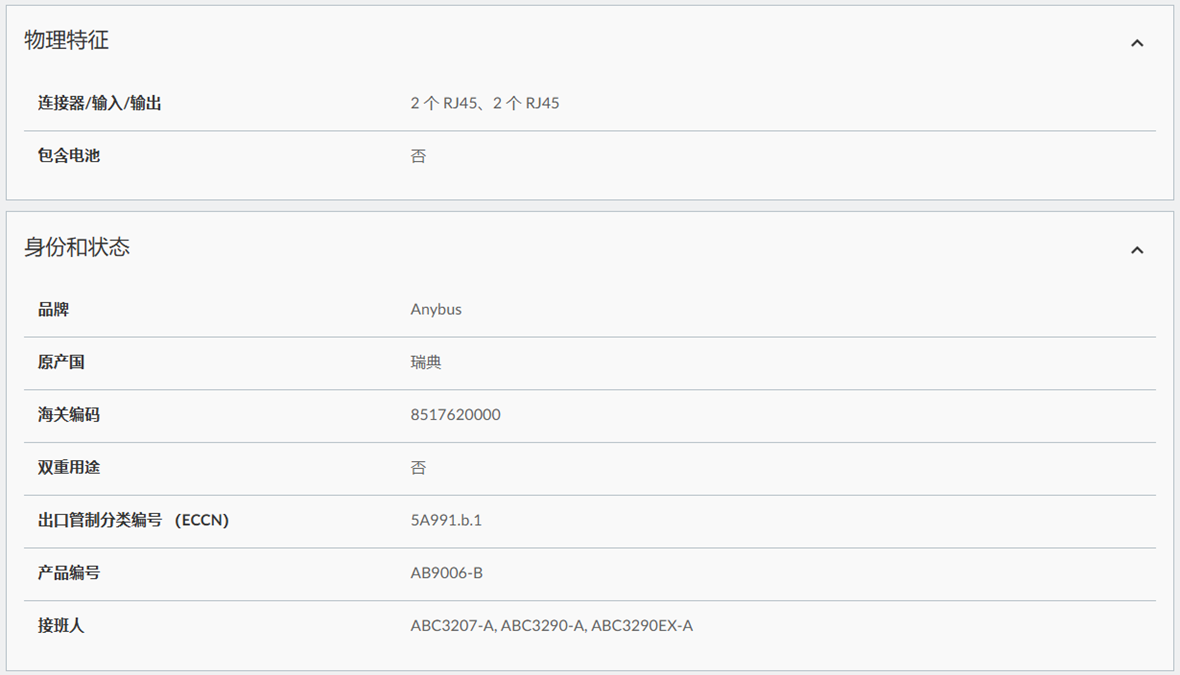Click ECCN value 5A991.b.1

pos(446,520)
